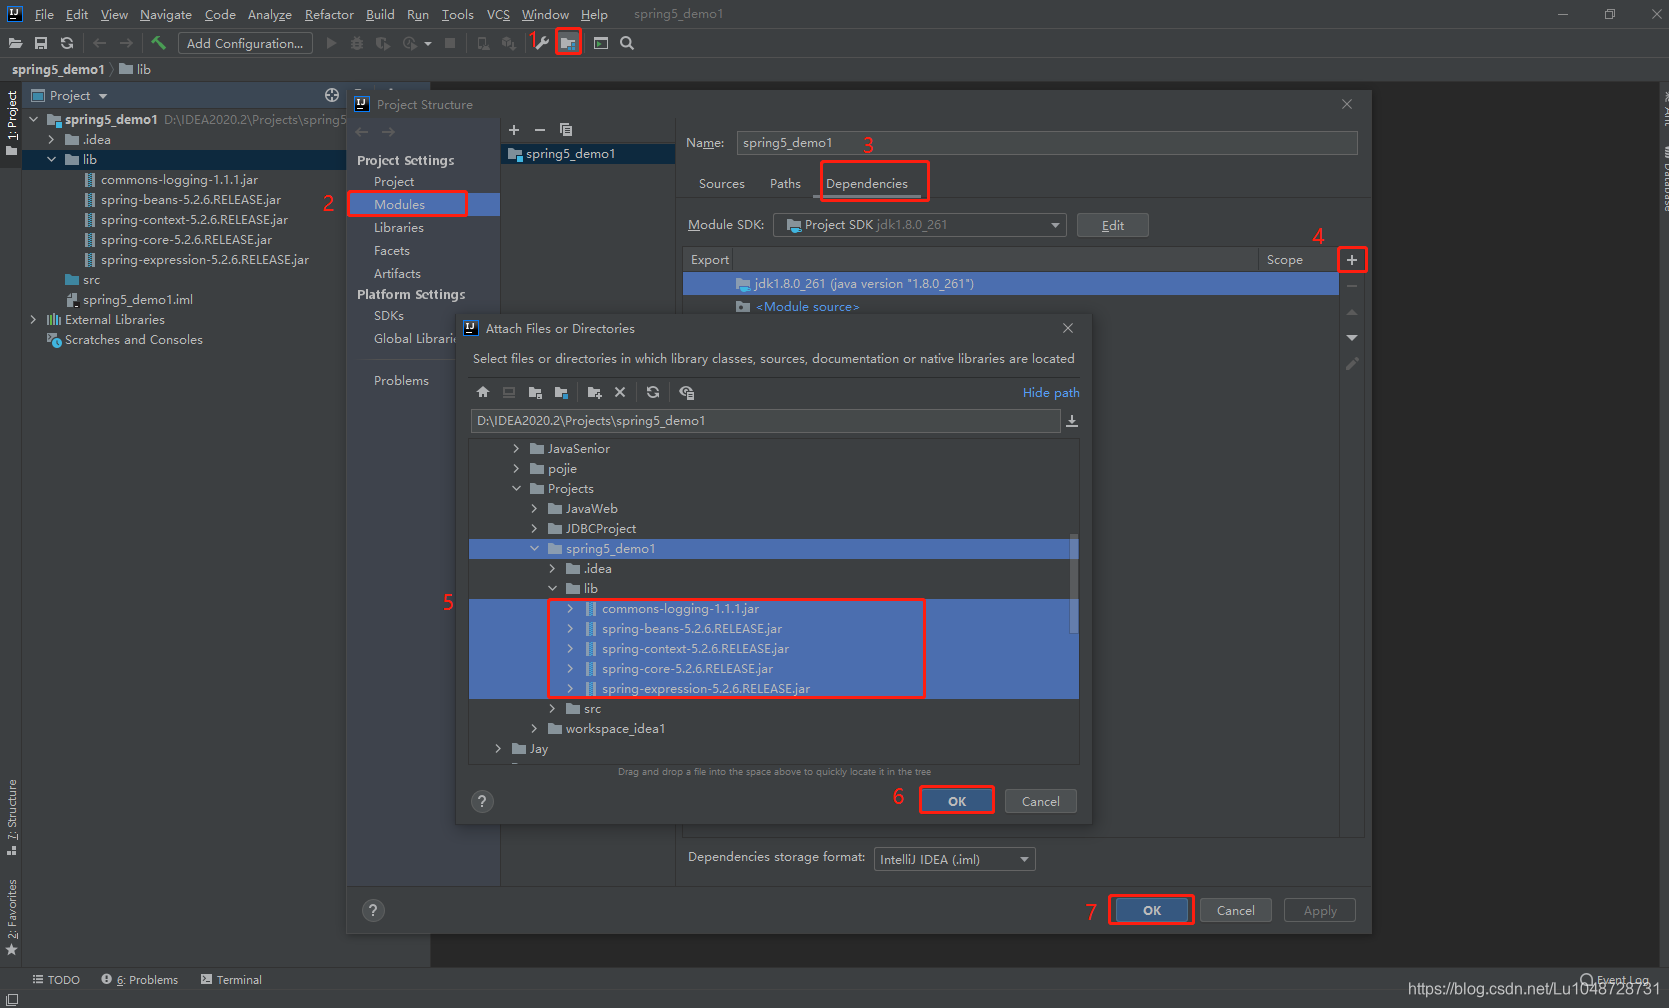This screenshot has height=1008, width=1669.
Task: Click Cancel in Attach Files dialog
Action: pos(1040,801)
